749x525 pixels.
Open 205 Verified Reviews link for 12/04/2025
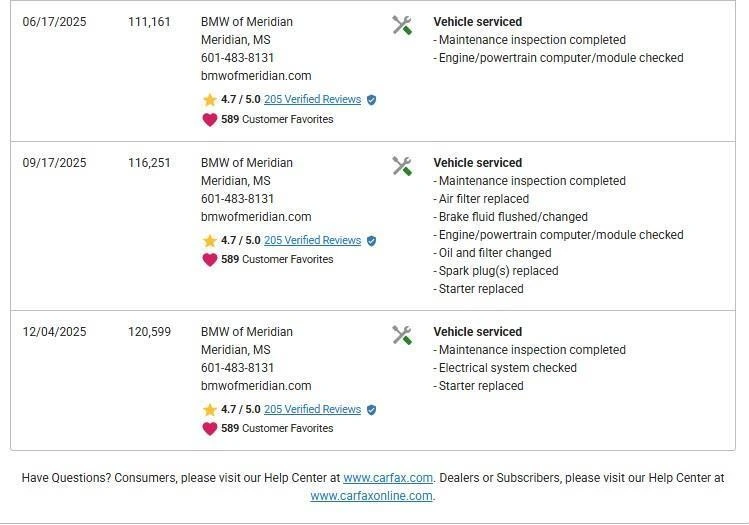[312, 410]
